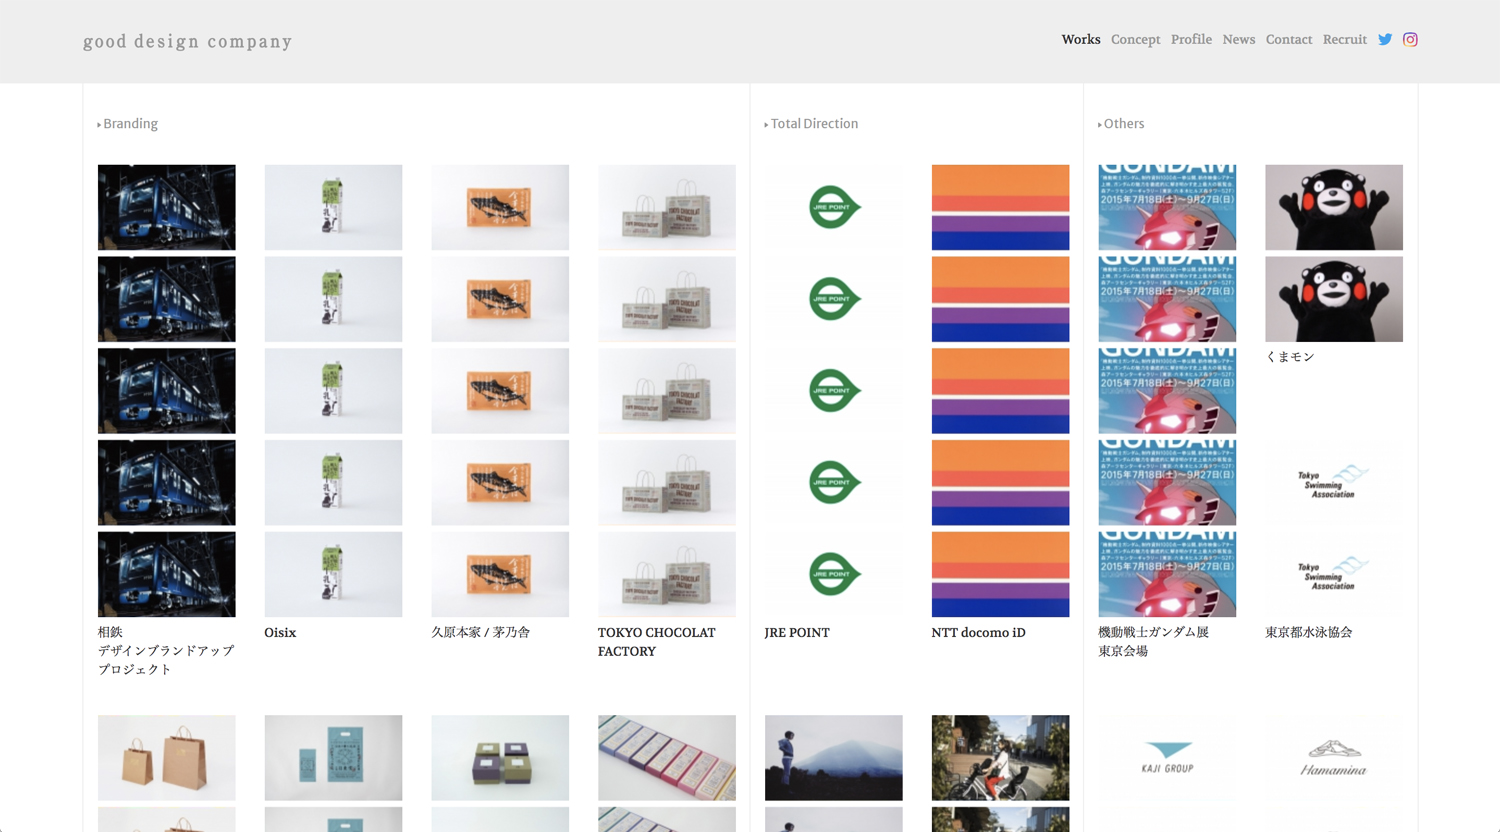Open the News page
This screenshot has width=1500, height=832.
pos(1239,40)
